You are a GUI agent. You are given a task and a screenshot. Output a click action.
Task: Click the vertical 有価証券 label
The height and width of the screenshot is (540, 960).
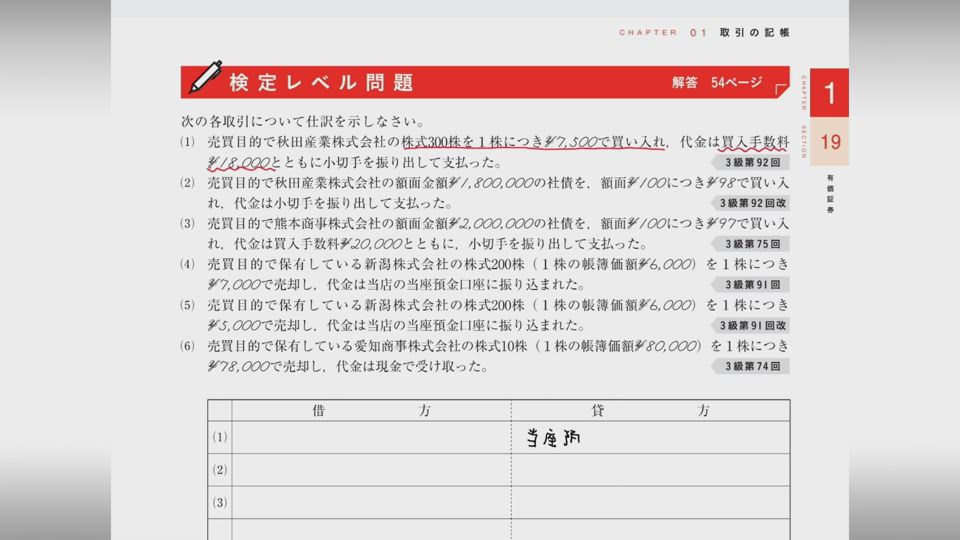point(830,194)
